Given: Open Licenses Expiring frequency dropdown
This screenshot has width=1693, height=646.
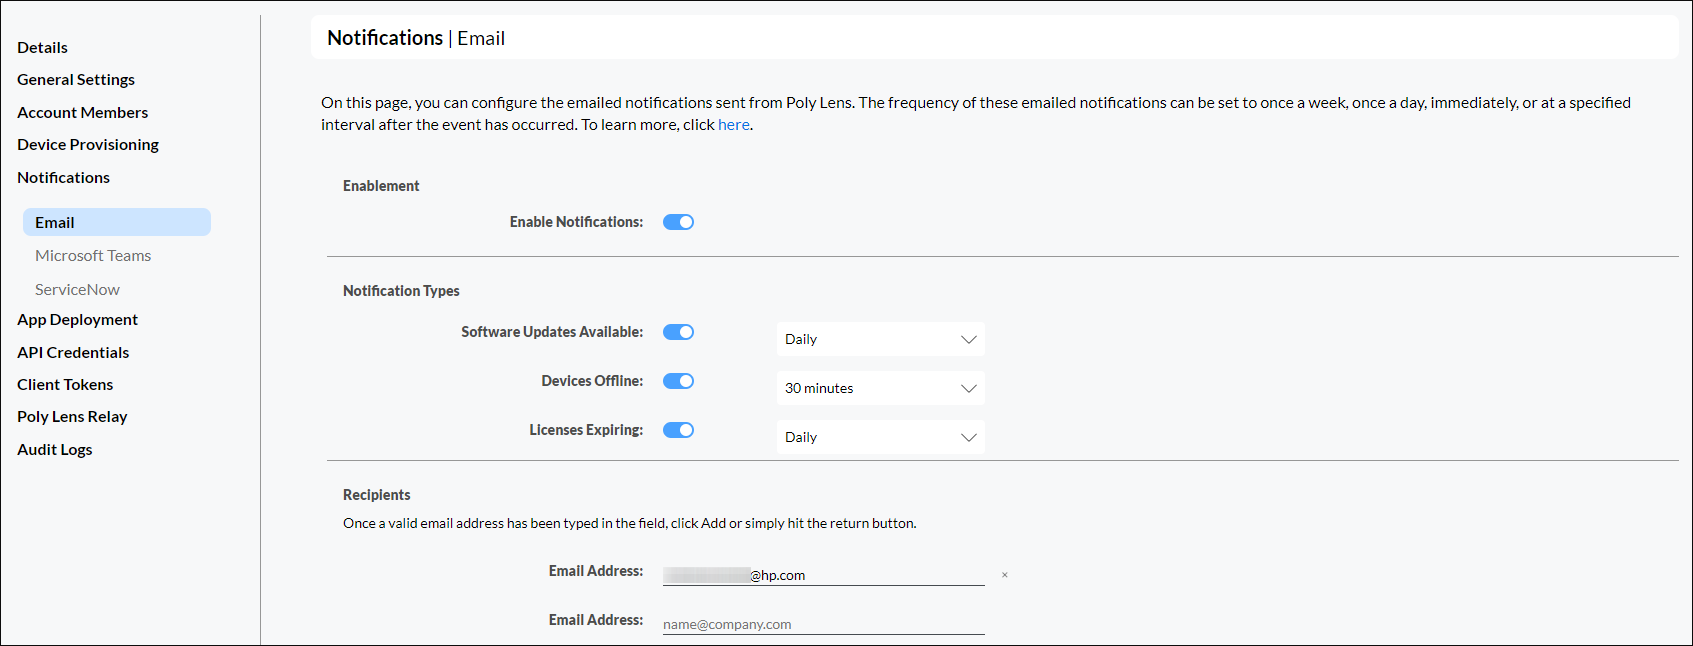Looking at the screenshot, I should click(x=881, y=437).
